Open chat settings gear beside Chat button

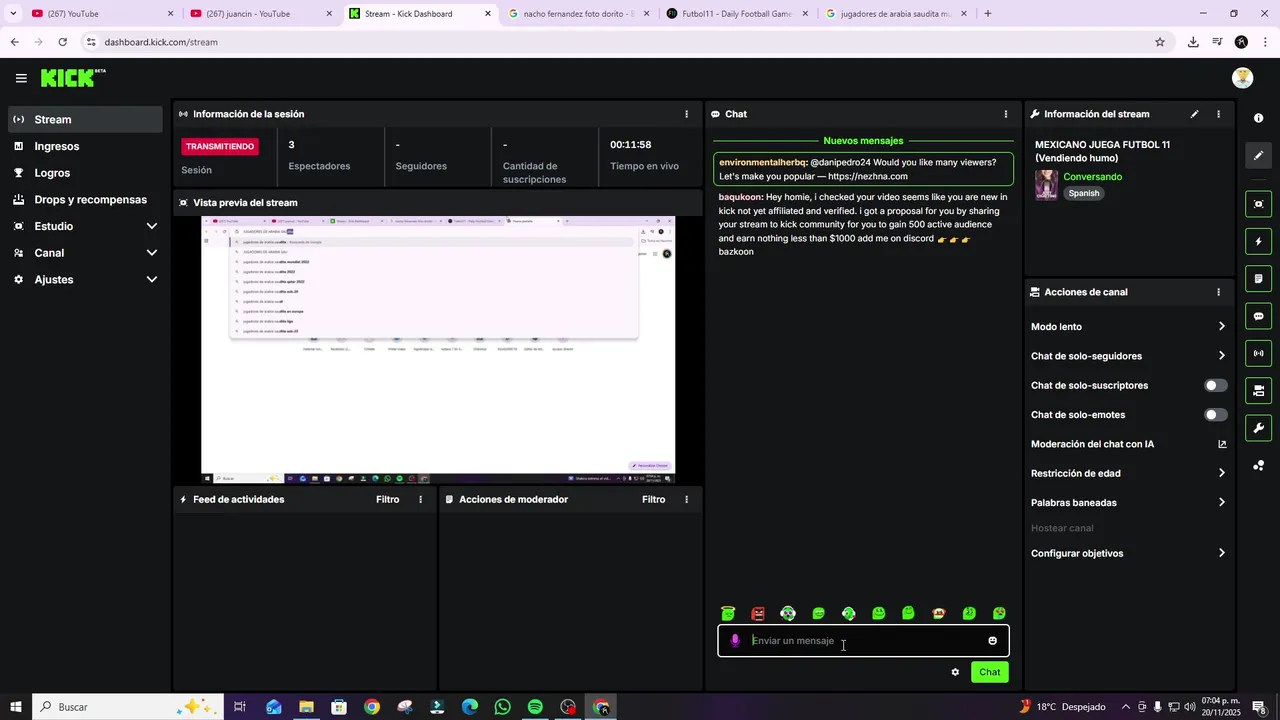click(x=955, y=672)
